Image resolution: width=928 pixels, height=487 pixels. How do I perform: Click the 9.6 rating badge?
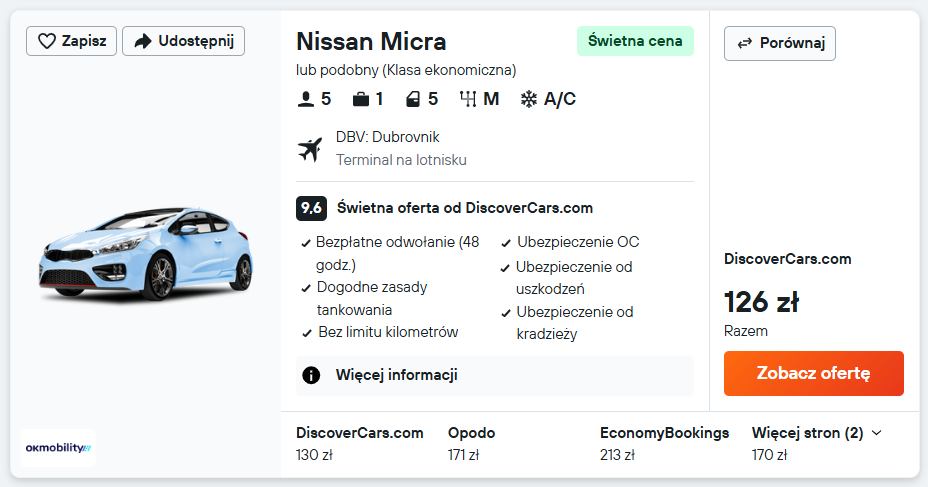coord(311,208)
